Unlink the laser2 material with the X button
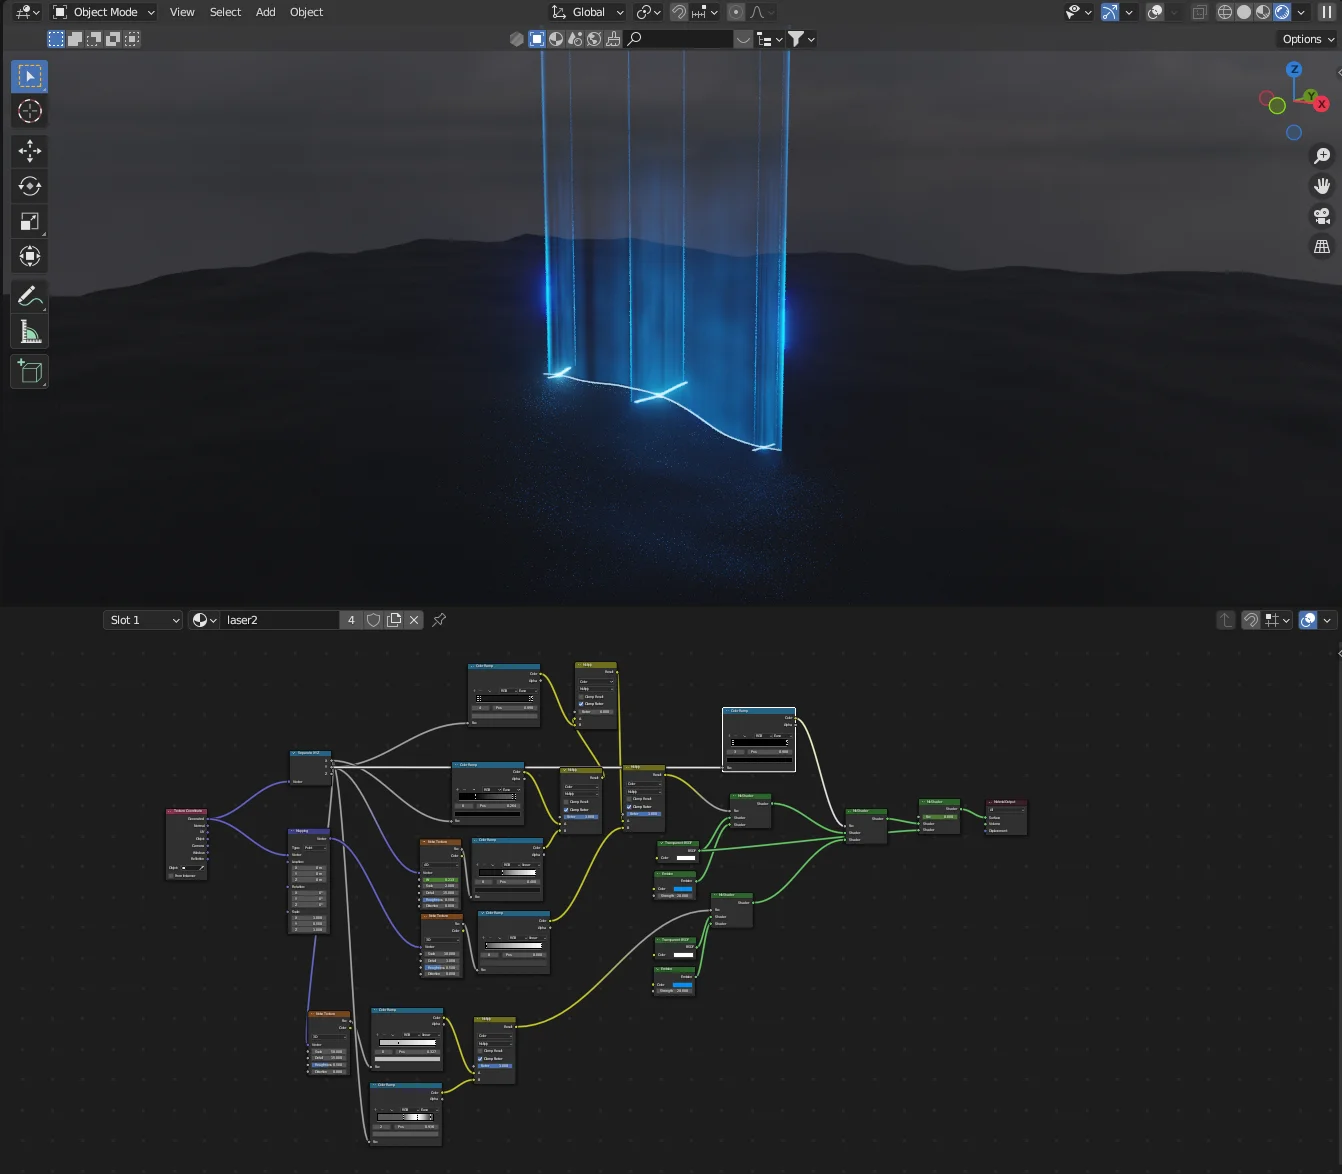The image size is (1342, 1174). click(x=414, y=620)
